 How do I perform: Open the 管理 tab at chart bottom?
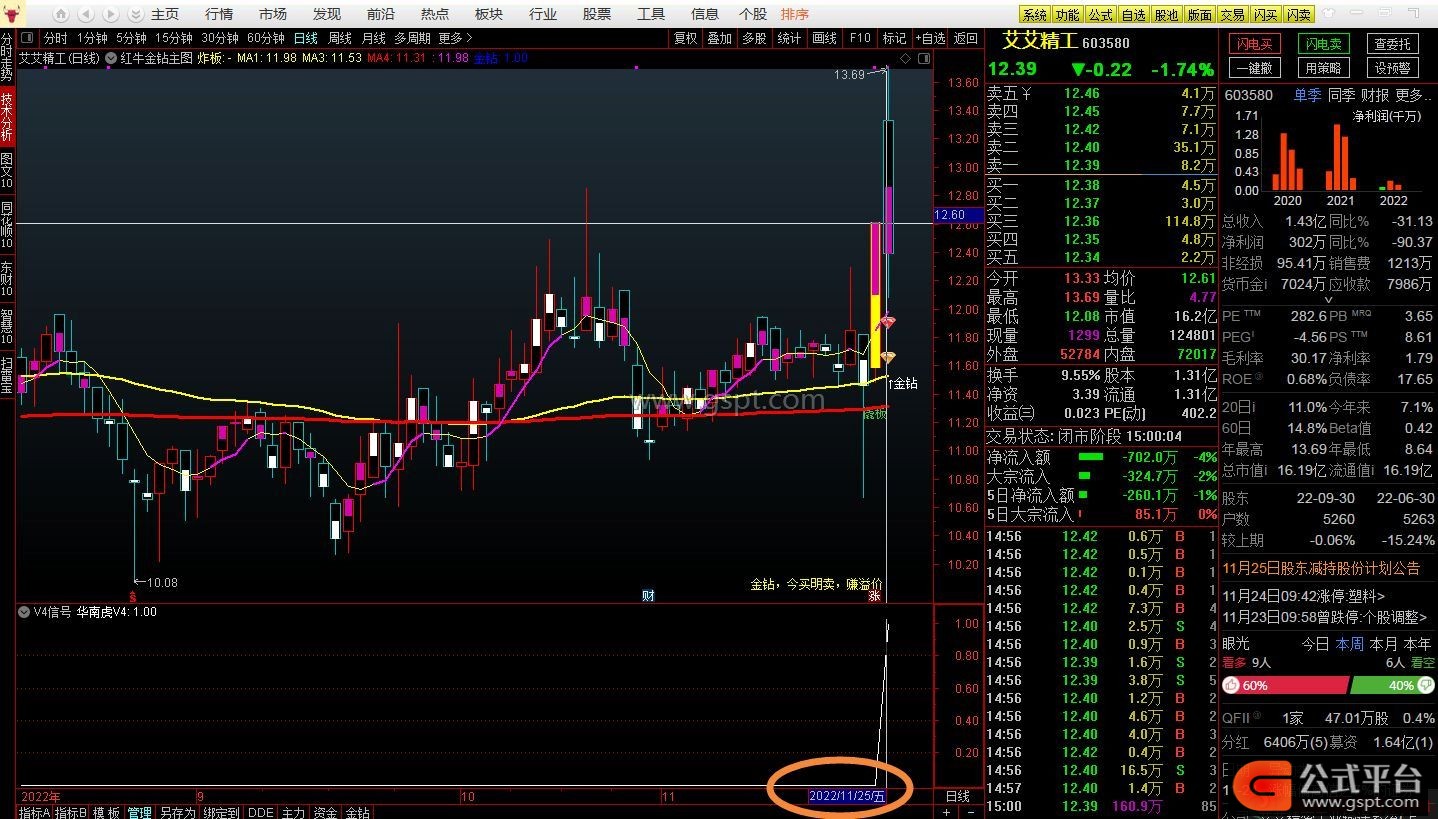tap(139, 812)
